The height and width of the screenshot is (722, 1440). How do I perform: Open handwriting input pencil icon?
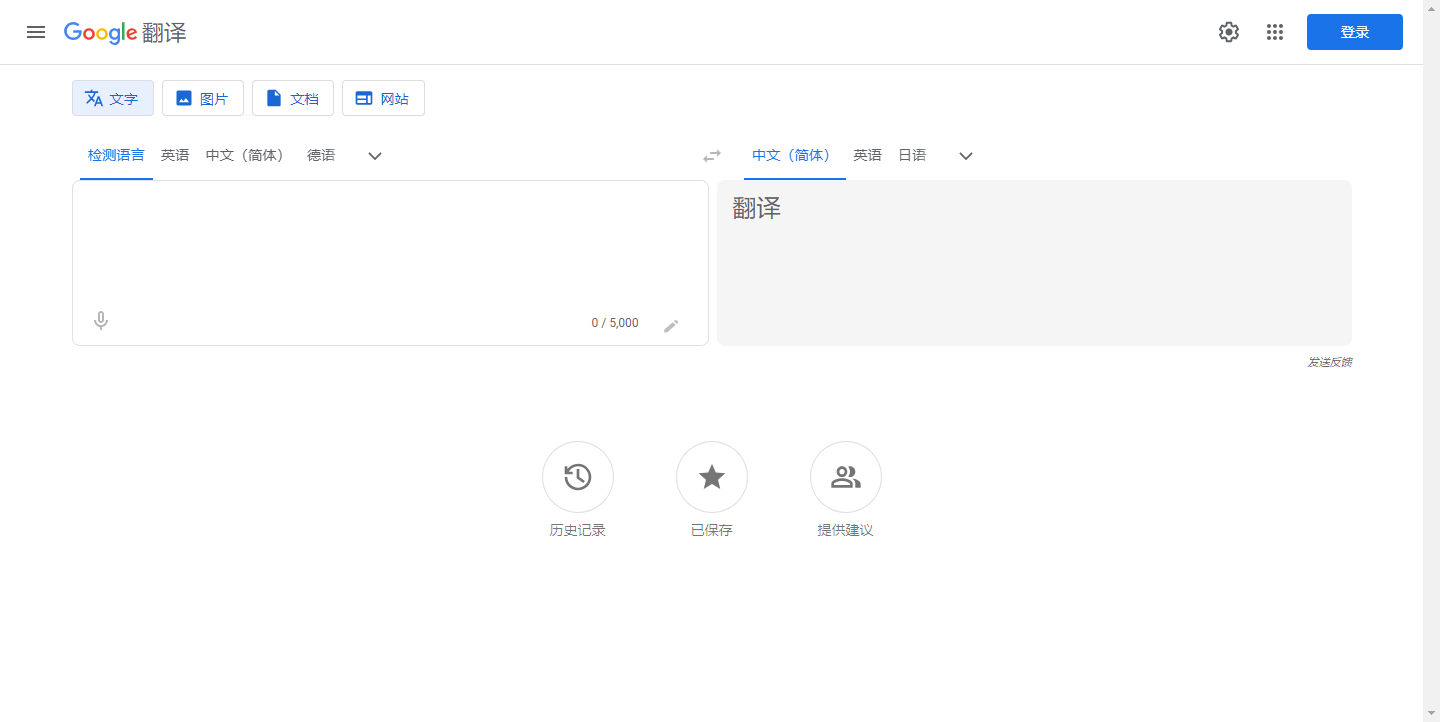671,325
